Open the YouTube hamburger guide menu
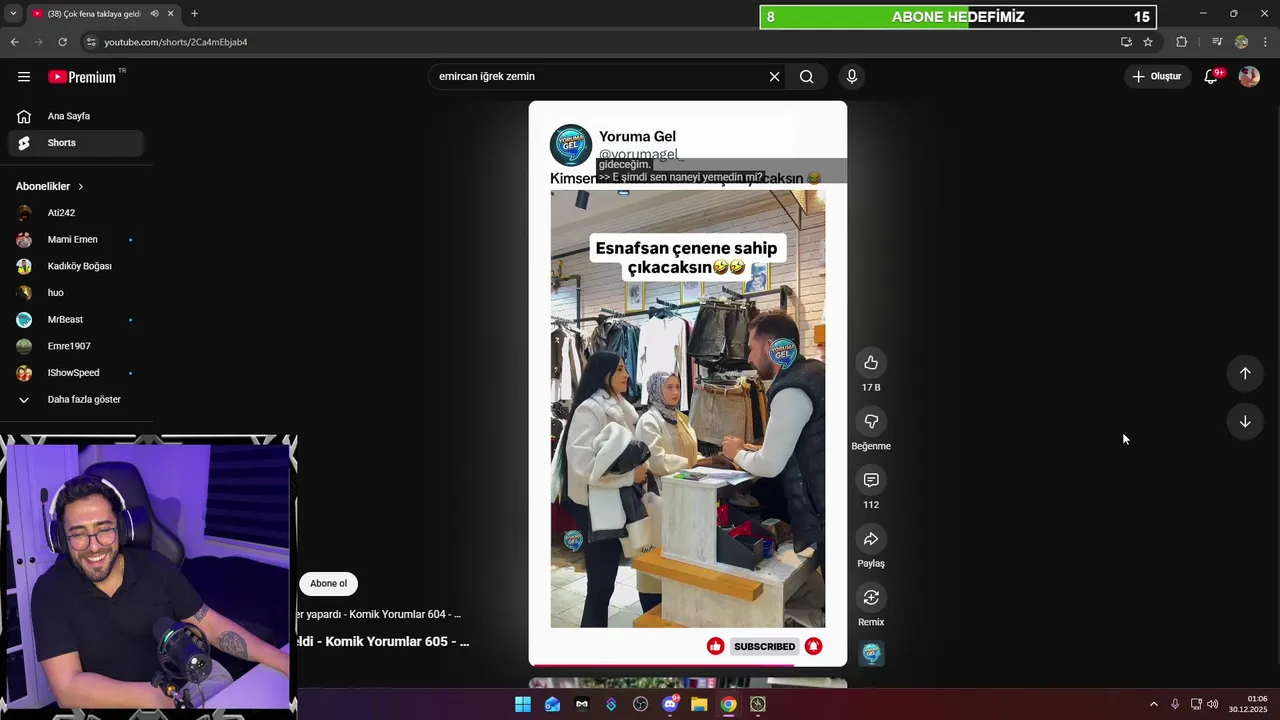 pyautogui.click(x=24, y=76)
